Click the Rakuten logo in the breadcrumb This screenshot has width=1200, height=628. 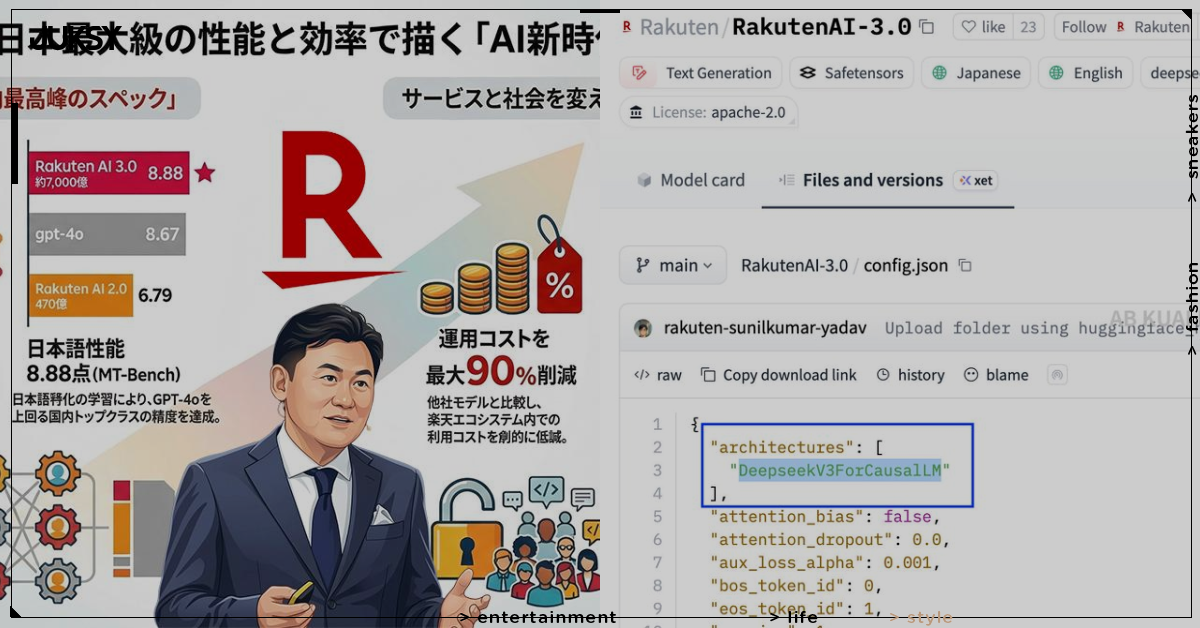[627, 26]
